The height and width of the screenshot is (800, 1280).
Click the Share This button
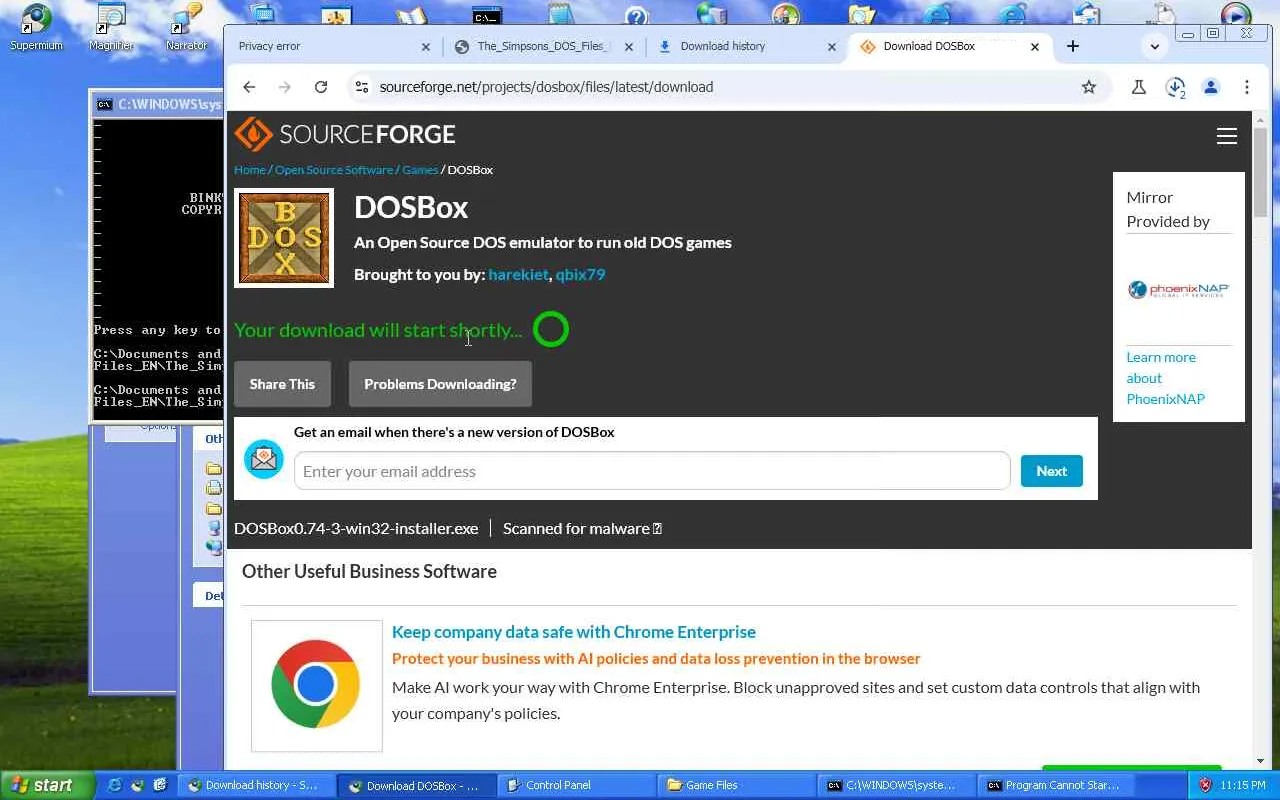[282, 384]
